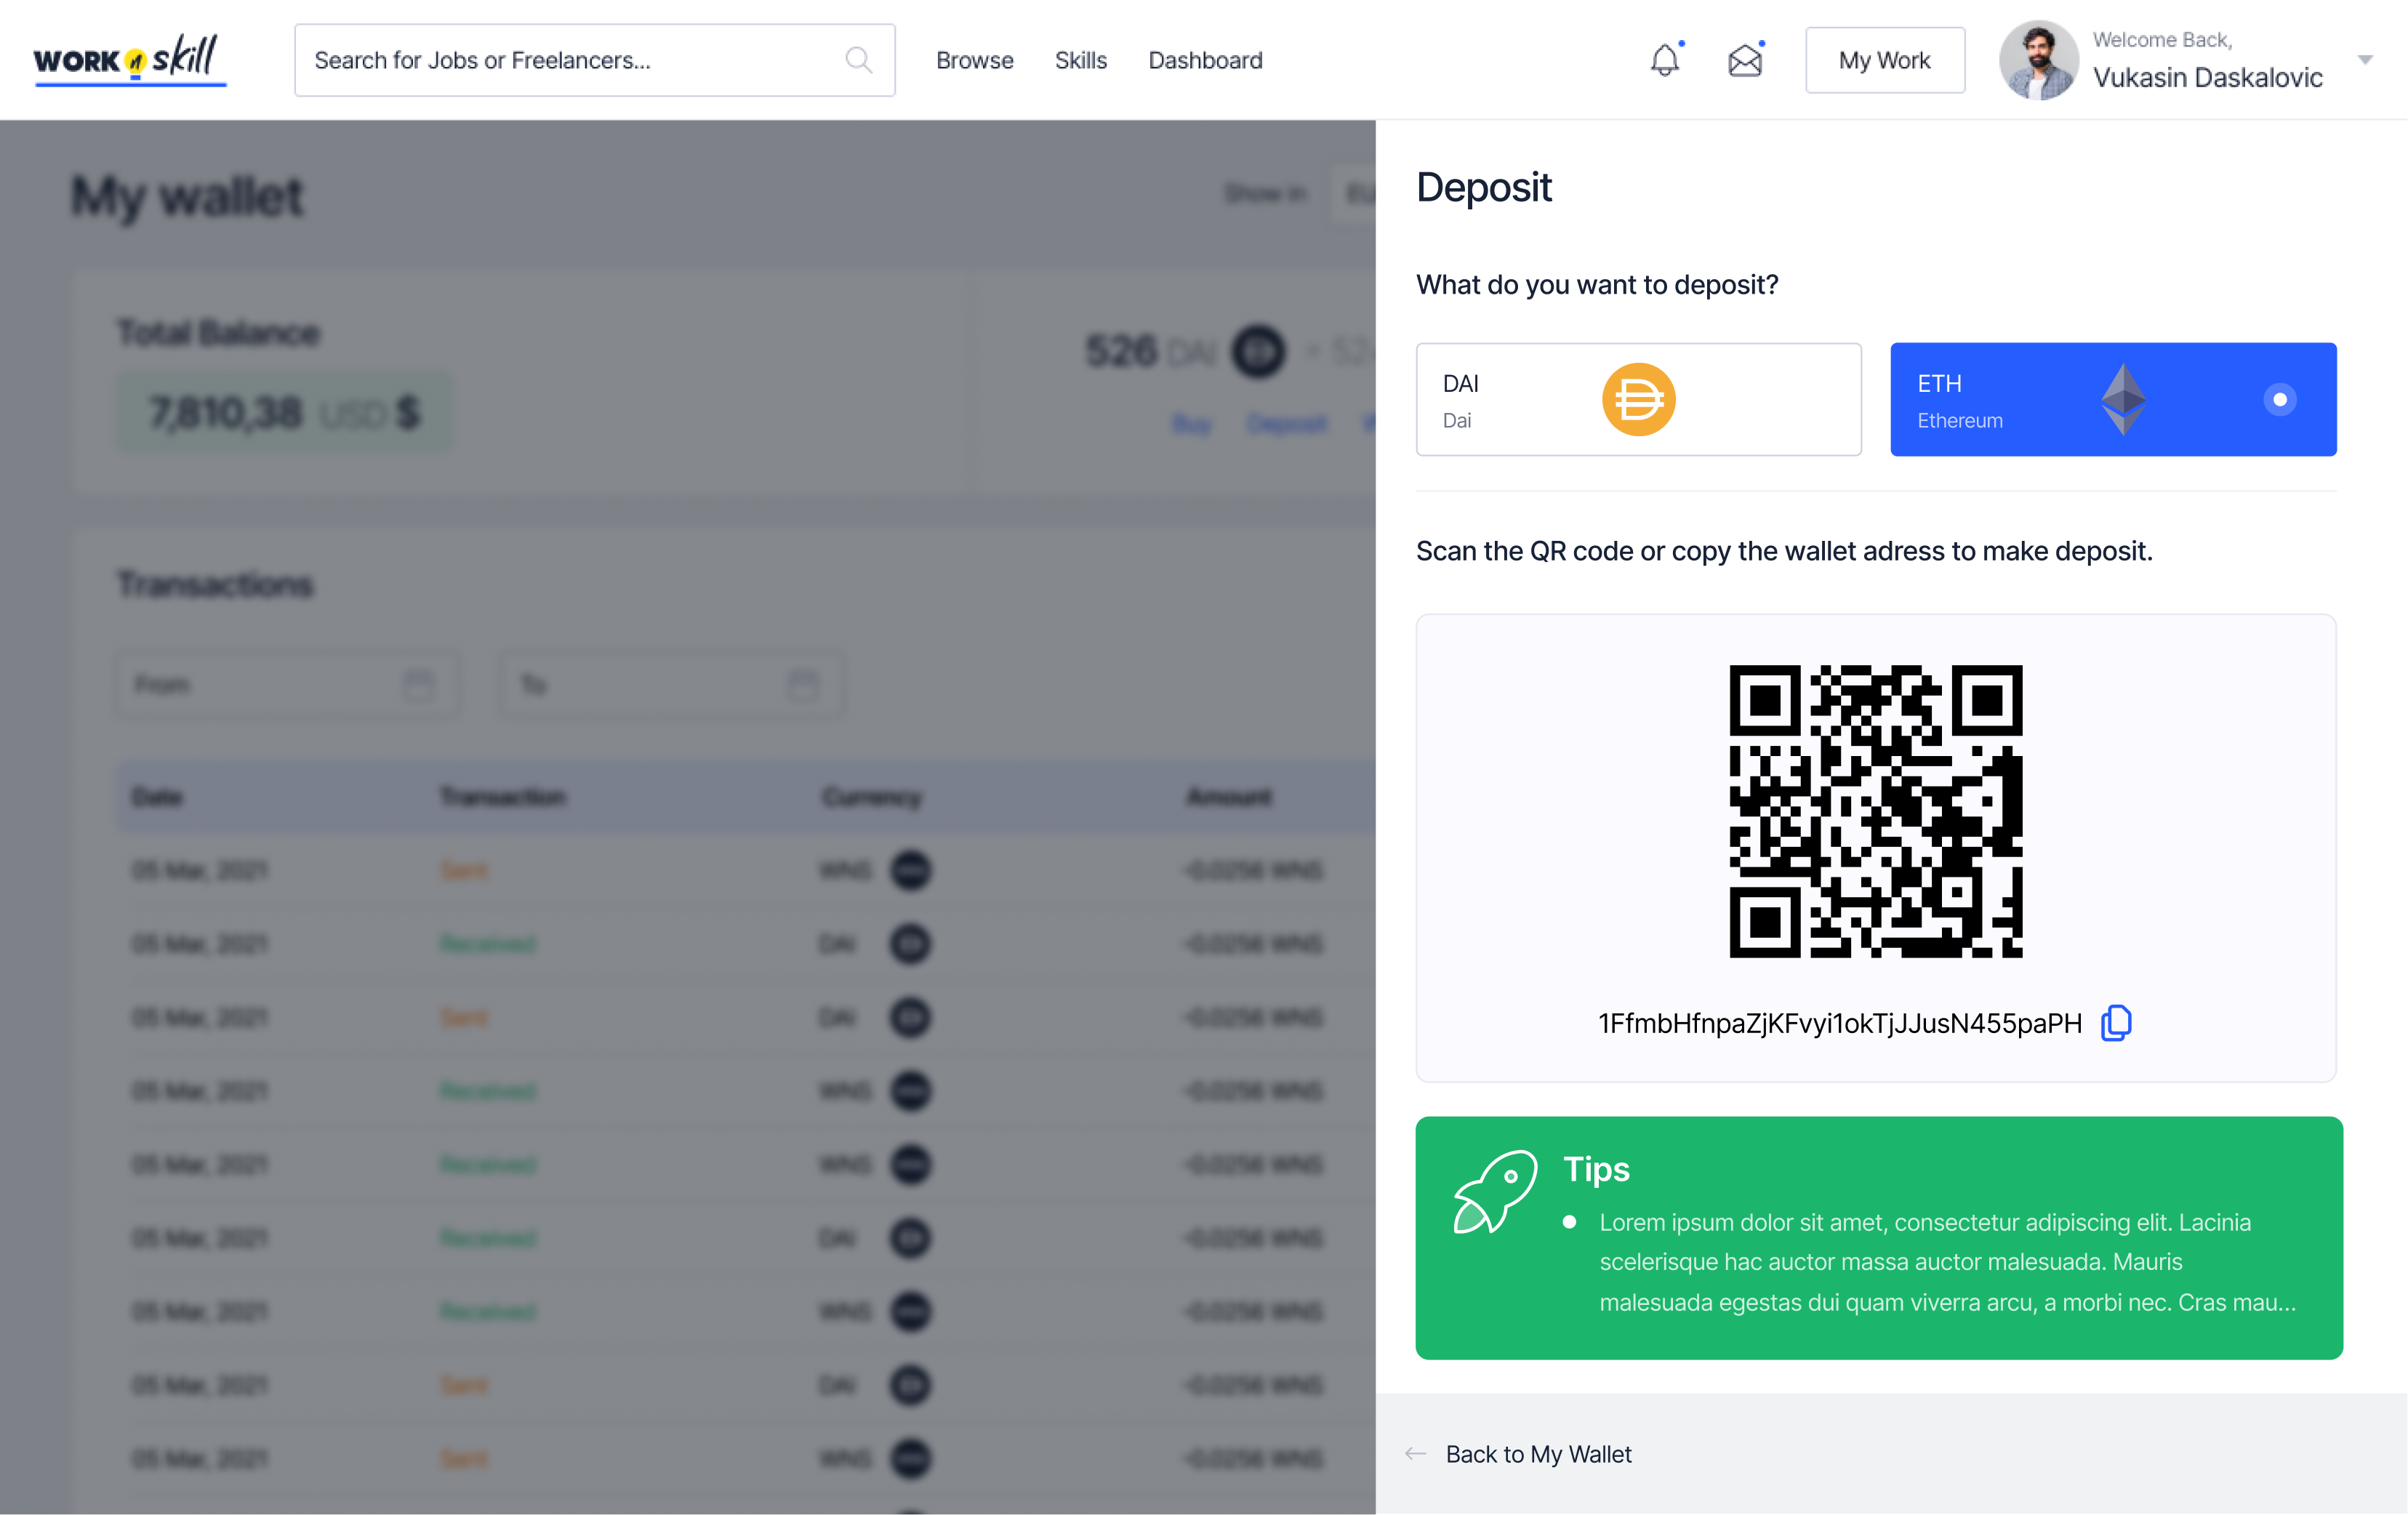Copy the wallet address with the copy icon

tap(2116, 1022)
